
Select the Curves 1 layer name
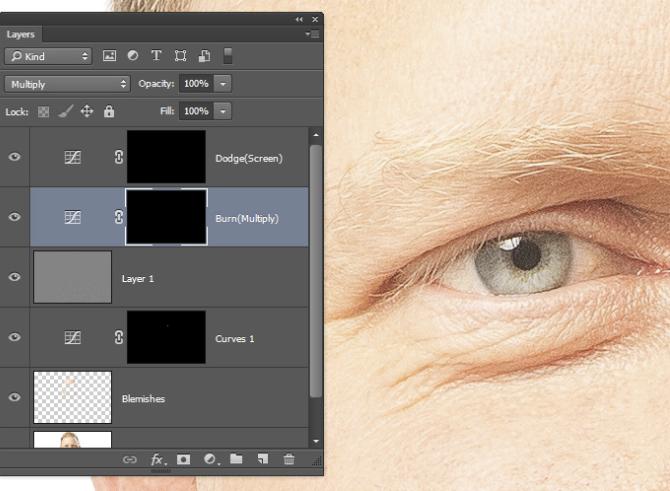pyautogui.click(x=235, y=338)
